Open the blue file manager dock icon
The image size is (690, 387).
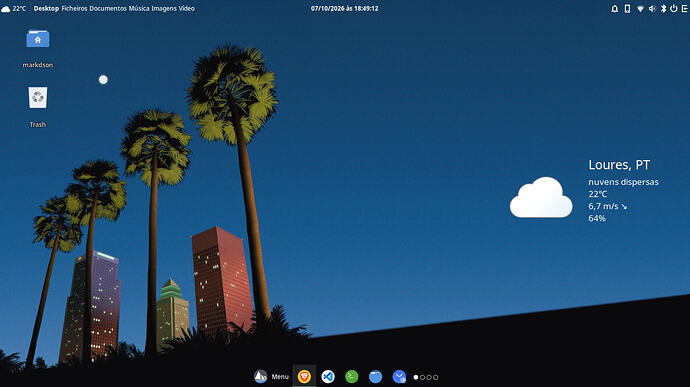click(375, 376)
